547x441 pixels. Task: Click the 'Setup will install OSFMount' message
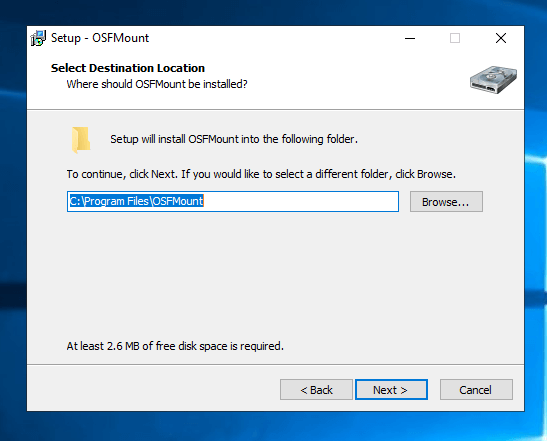234,139
